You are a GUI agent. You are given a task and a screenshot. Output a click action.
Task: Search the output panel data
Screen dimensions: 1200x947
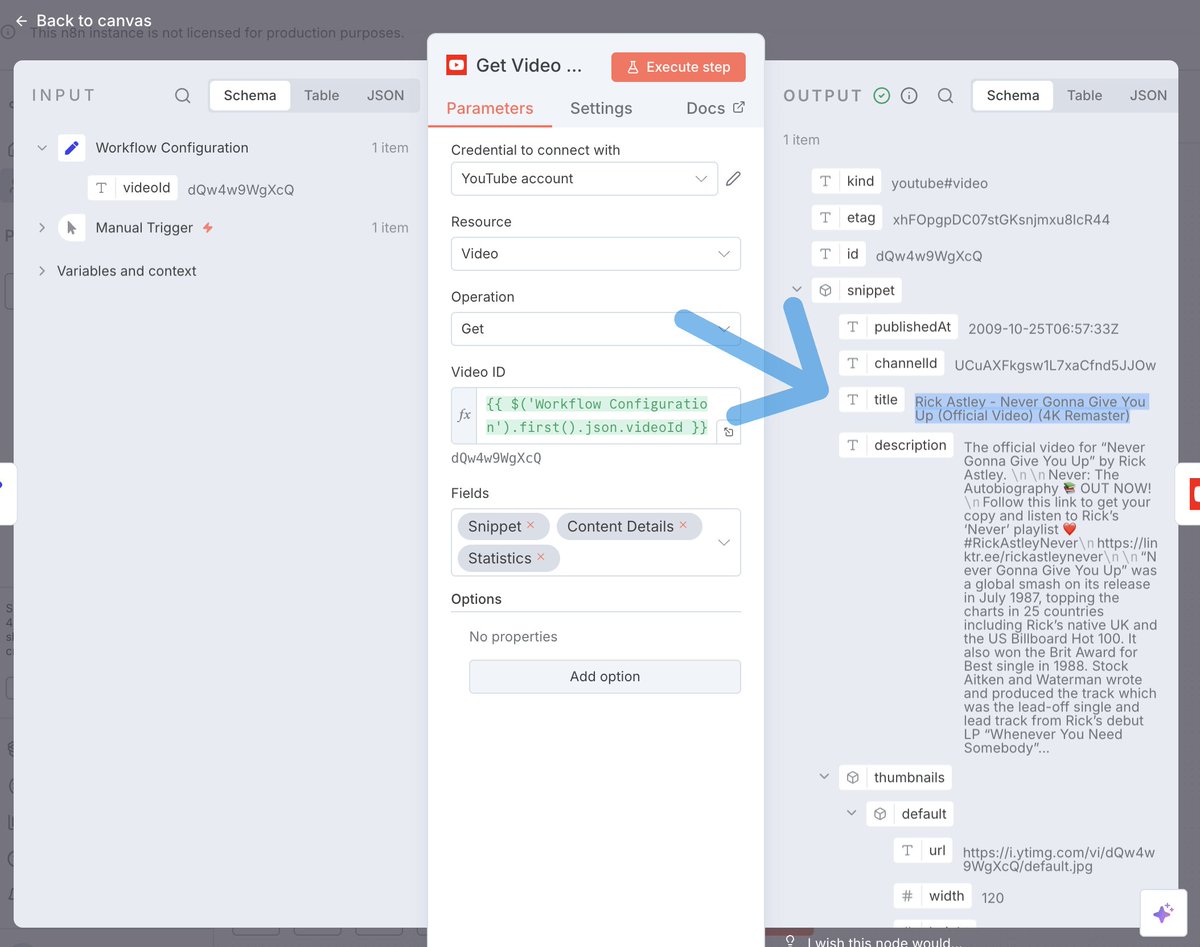(x=945, y=96)
